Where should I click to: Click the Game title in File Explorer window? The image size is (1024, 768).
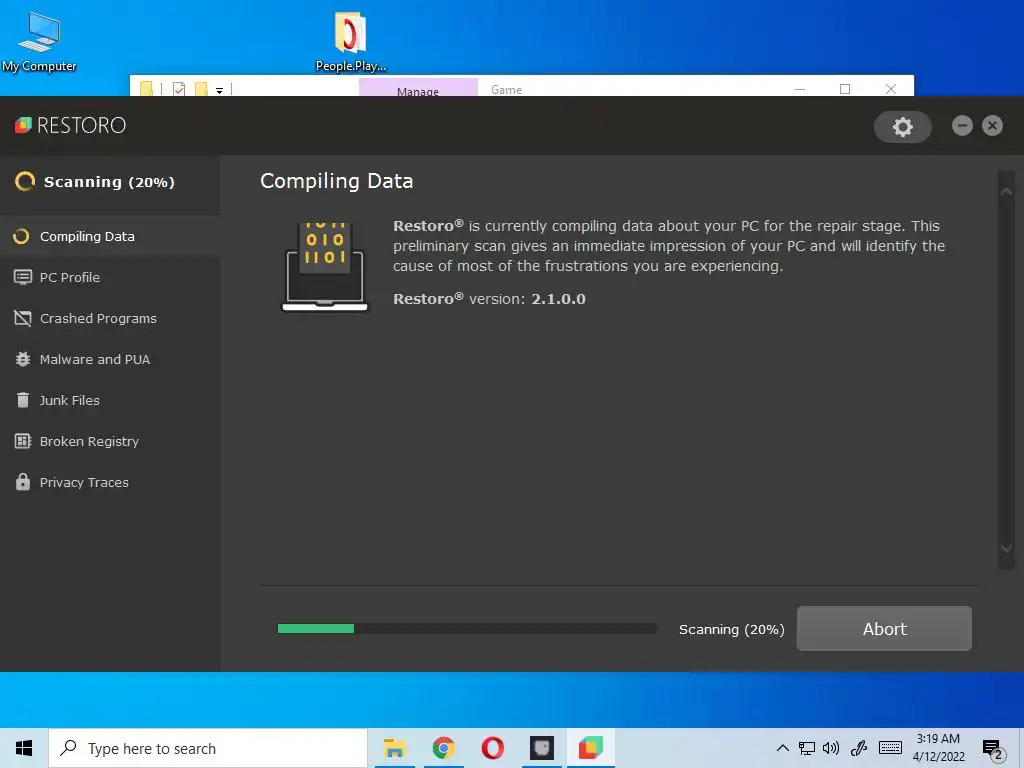click(x=506, y=89)
